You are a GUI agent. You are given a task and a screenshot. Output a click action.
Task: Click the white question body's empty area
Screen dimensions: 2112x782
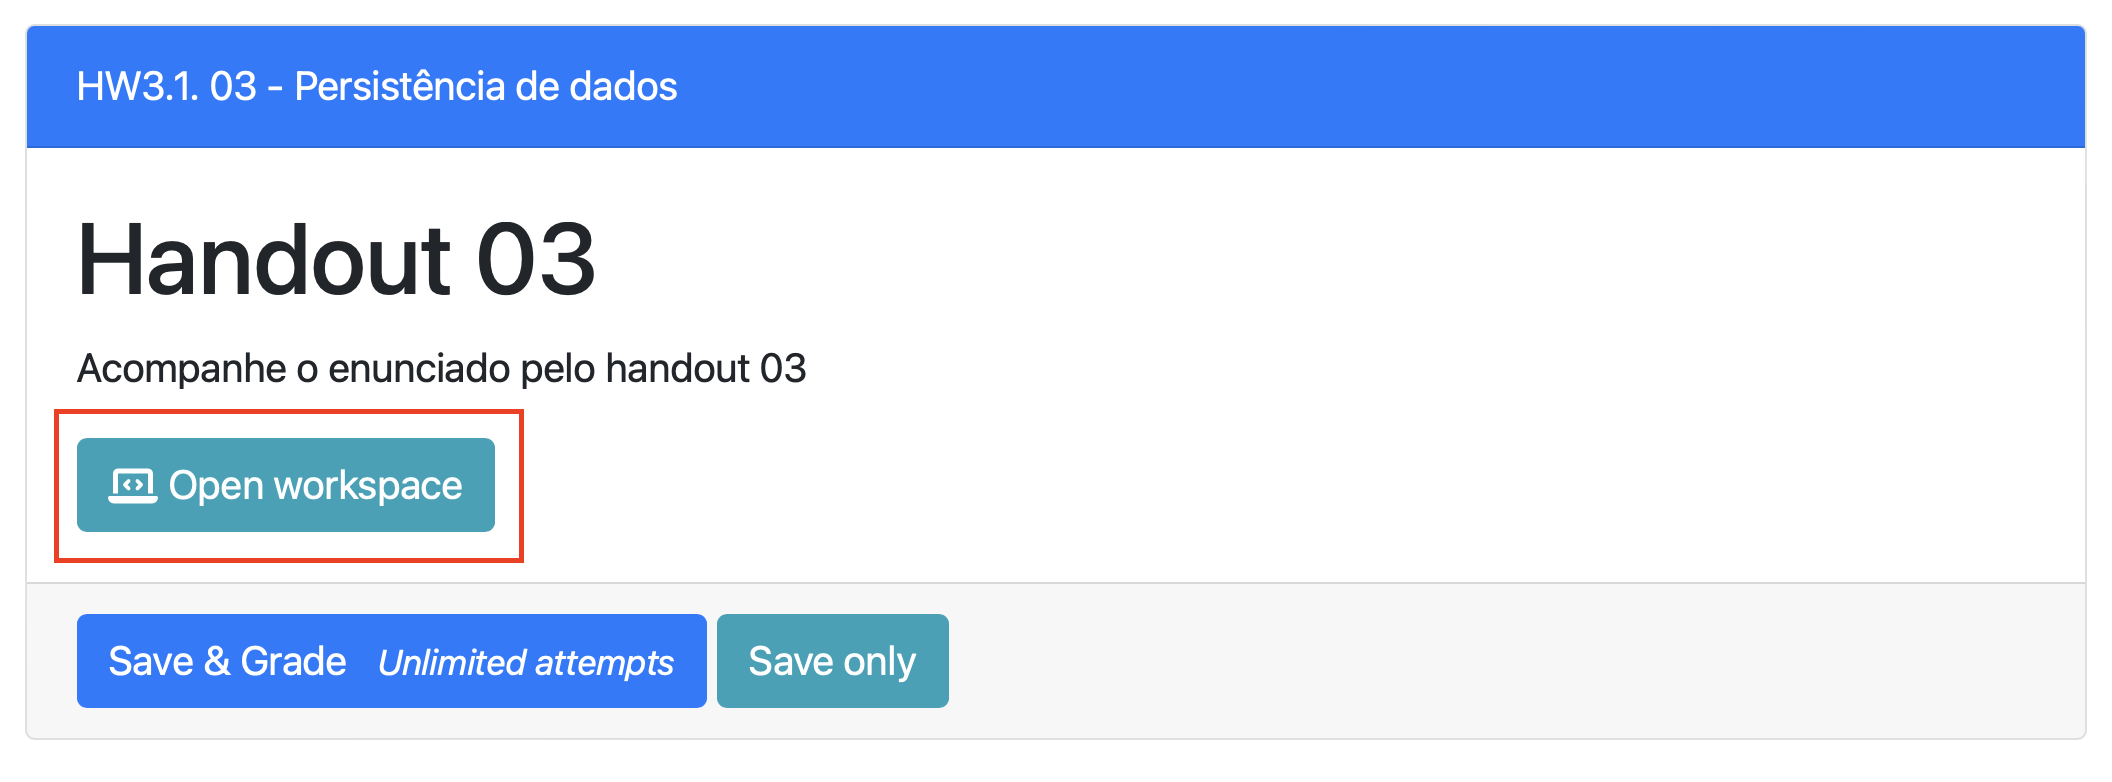(1400, 400)
